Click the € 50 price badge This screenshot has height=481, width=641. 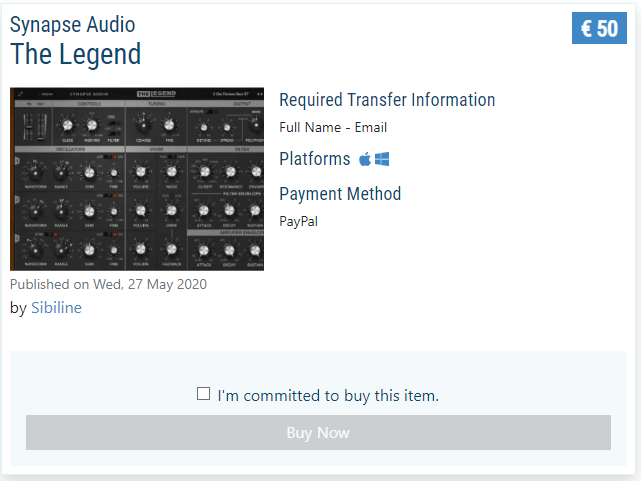(599, 28)
